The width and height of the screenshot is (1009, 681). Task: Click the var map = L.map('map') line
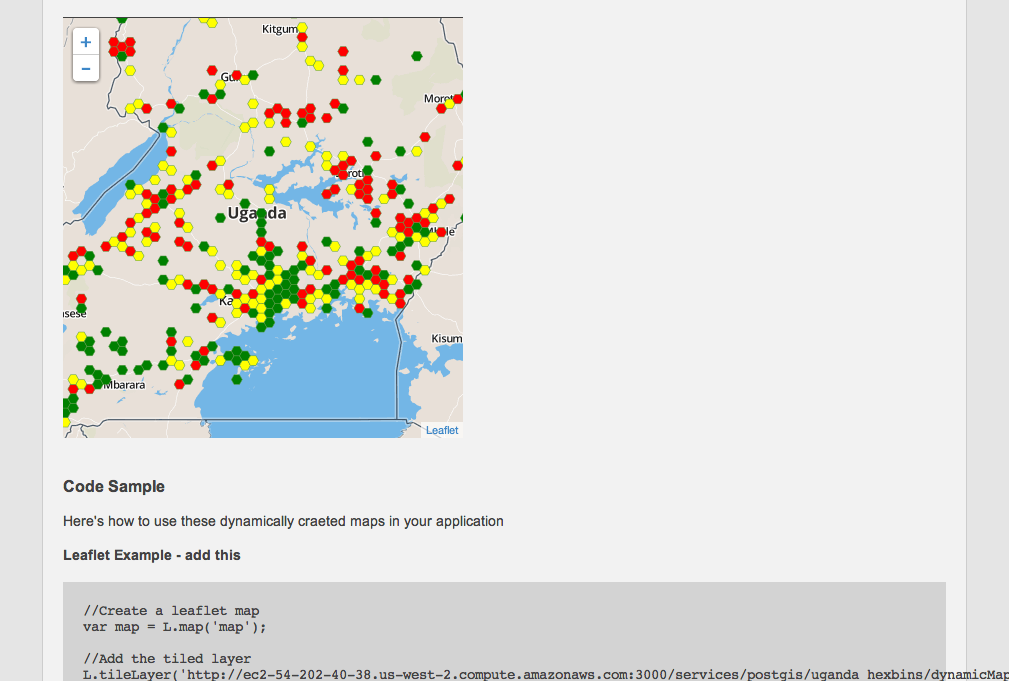point(174,627)
